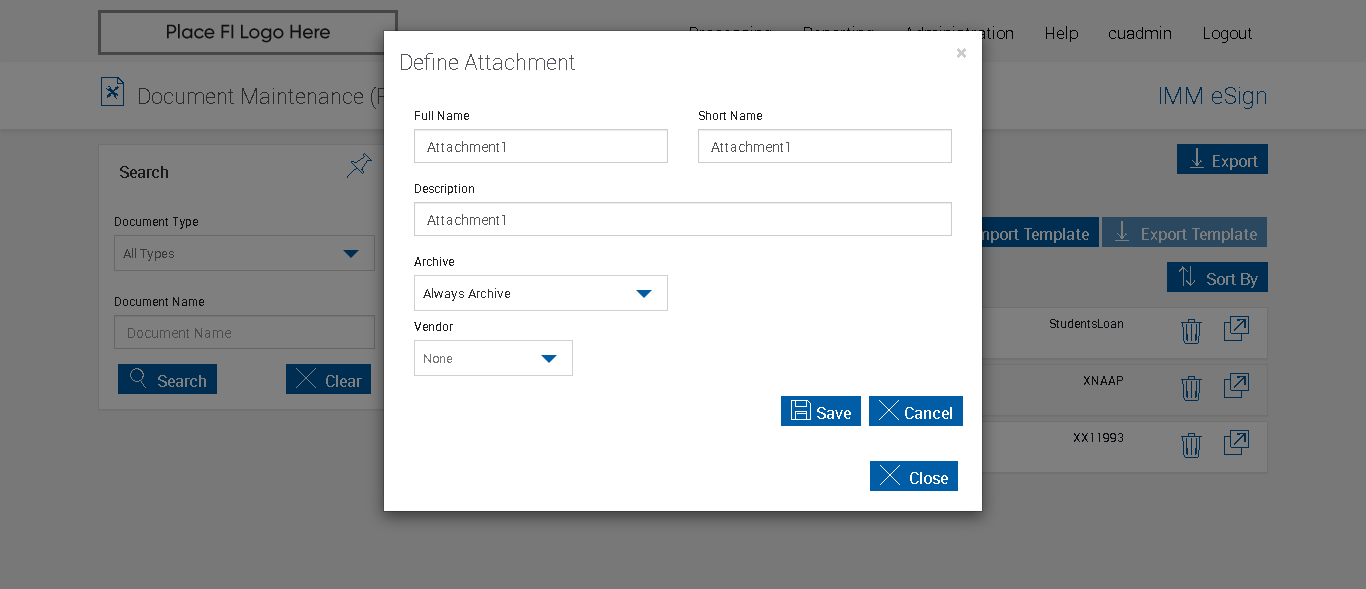
Task: Expand the Archive dropdown
Action: coord(541,293)
